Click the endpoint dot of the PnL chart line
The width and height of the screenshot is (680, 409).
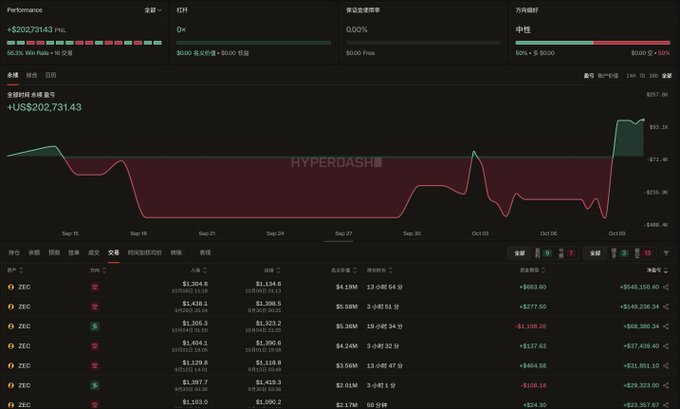coord(643,120)
